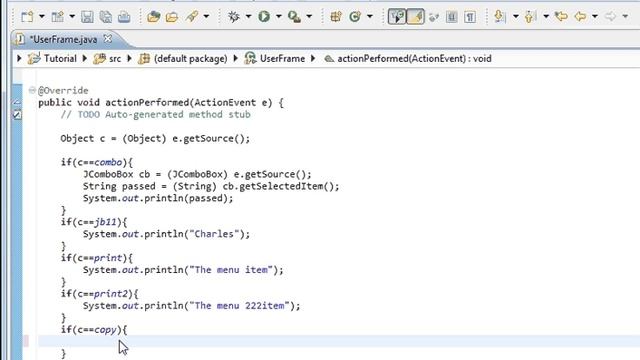Click the second new-item wizard icon

click(x=58, y=17)
